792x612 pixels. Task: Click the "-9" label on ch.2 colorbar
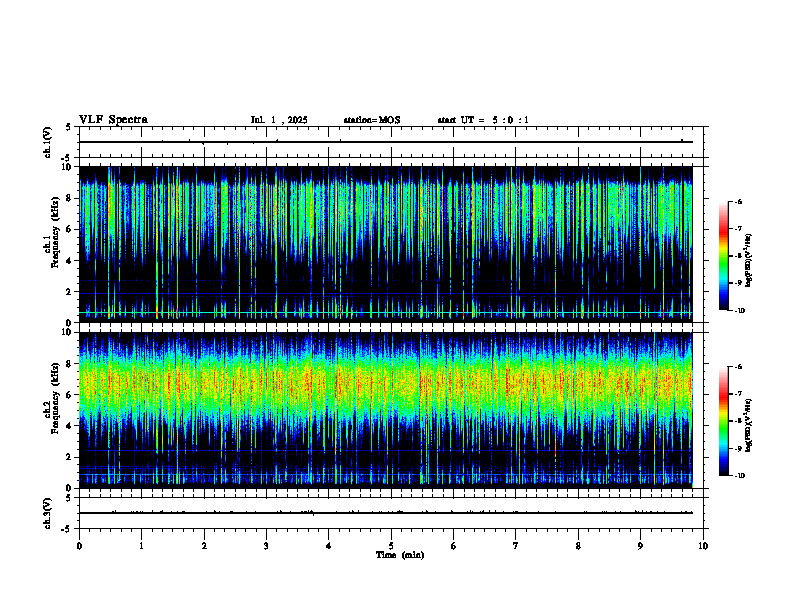point(738,448)
